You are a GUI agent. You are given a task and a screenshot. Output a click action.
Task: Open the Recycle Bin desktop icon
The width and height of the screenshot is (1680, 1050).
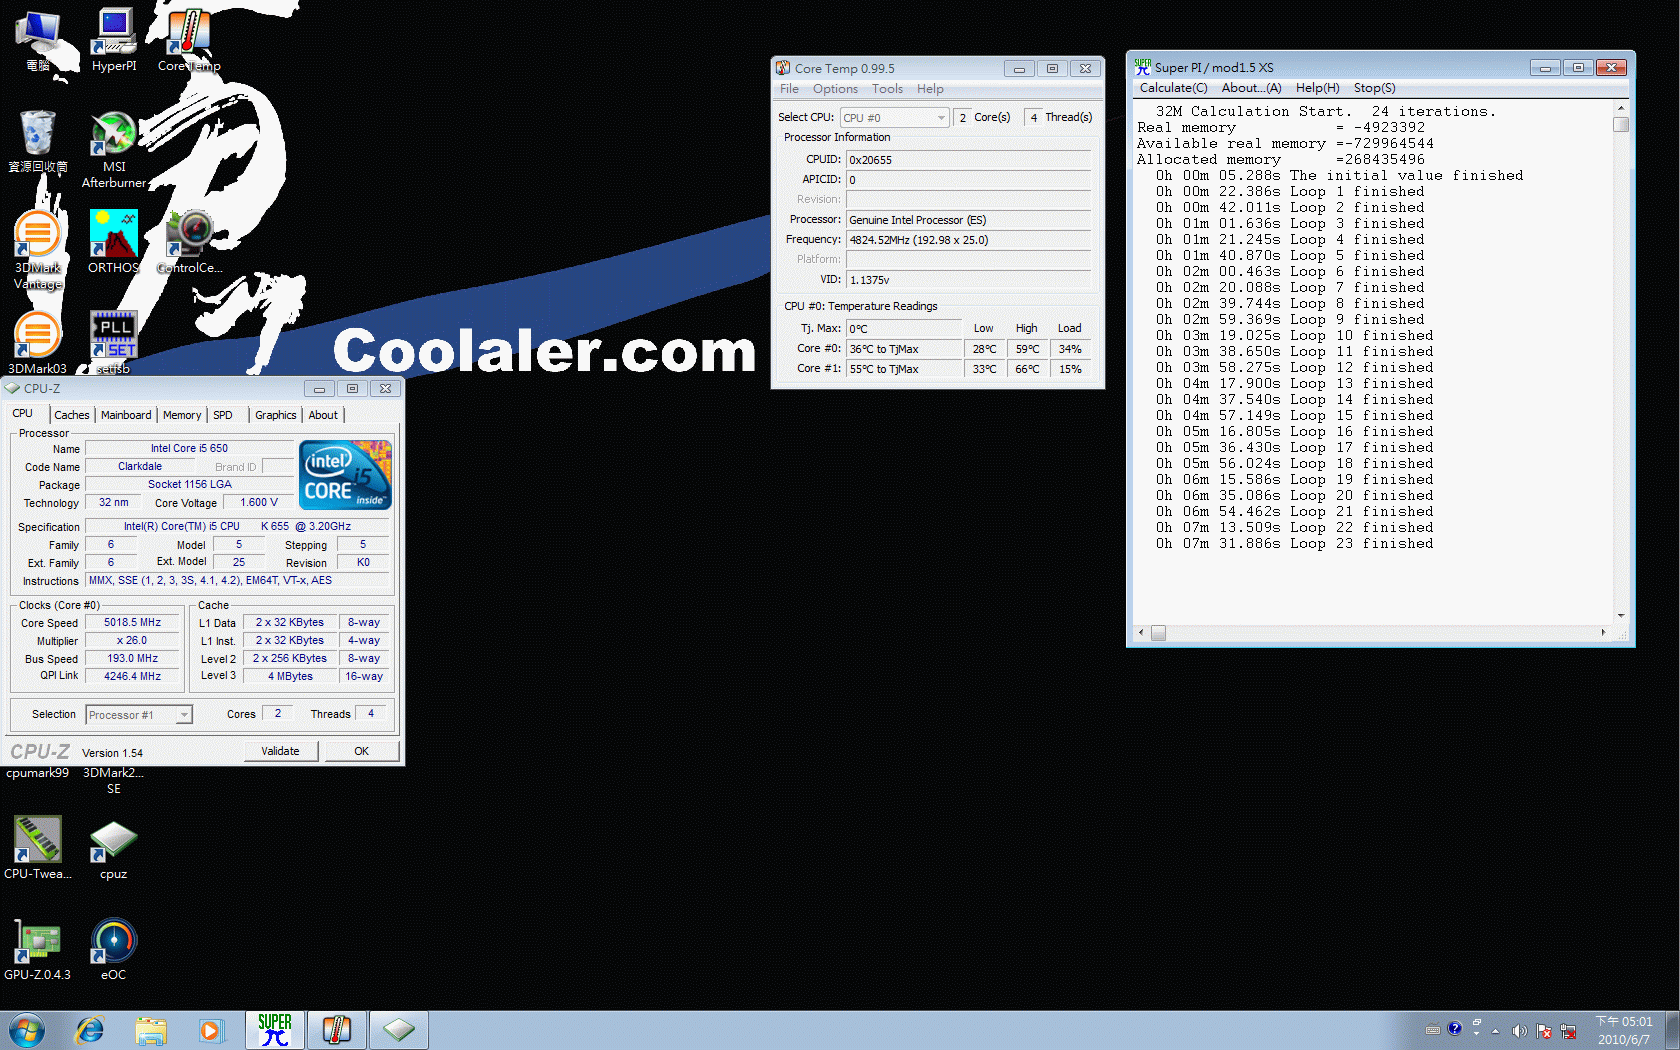(38, 141)
